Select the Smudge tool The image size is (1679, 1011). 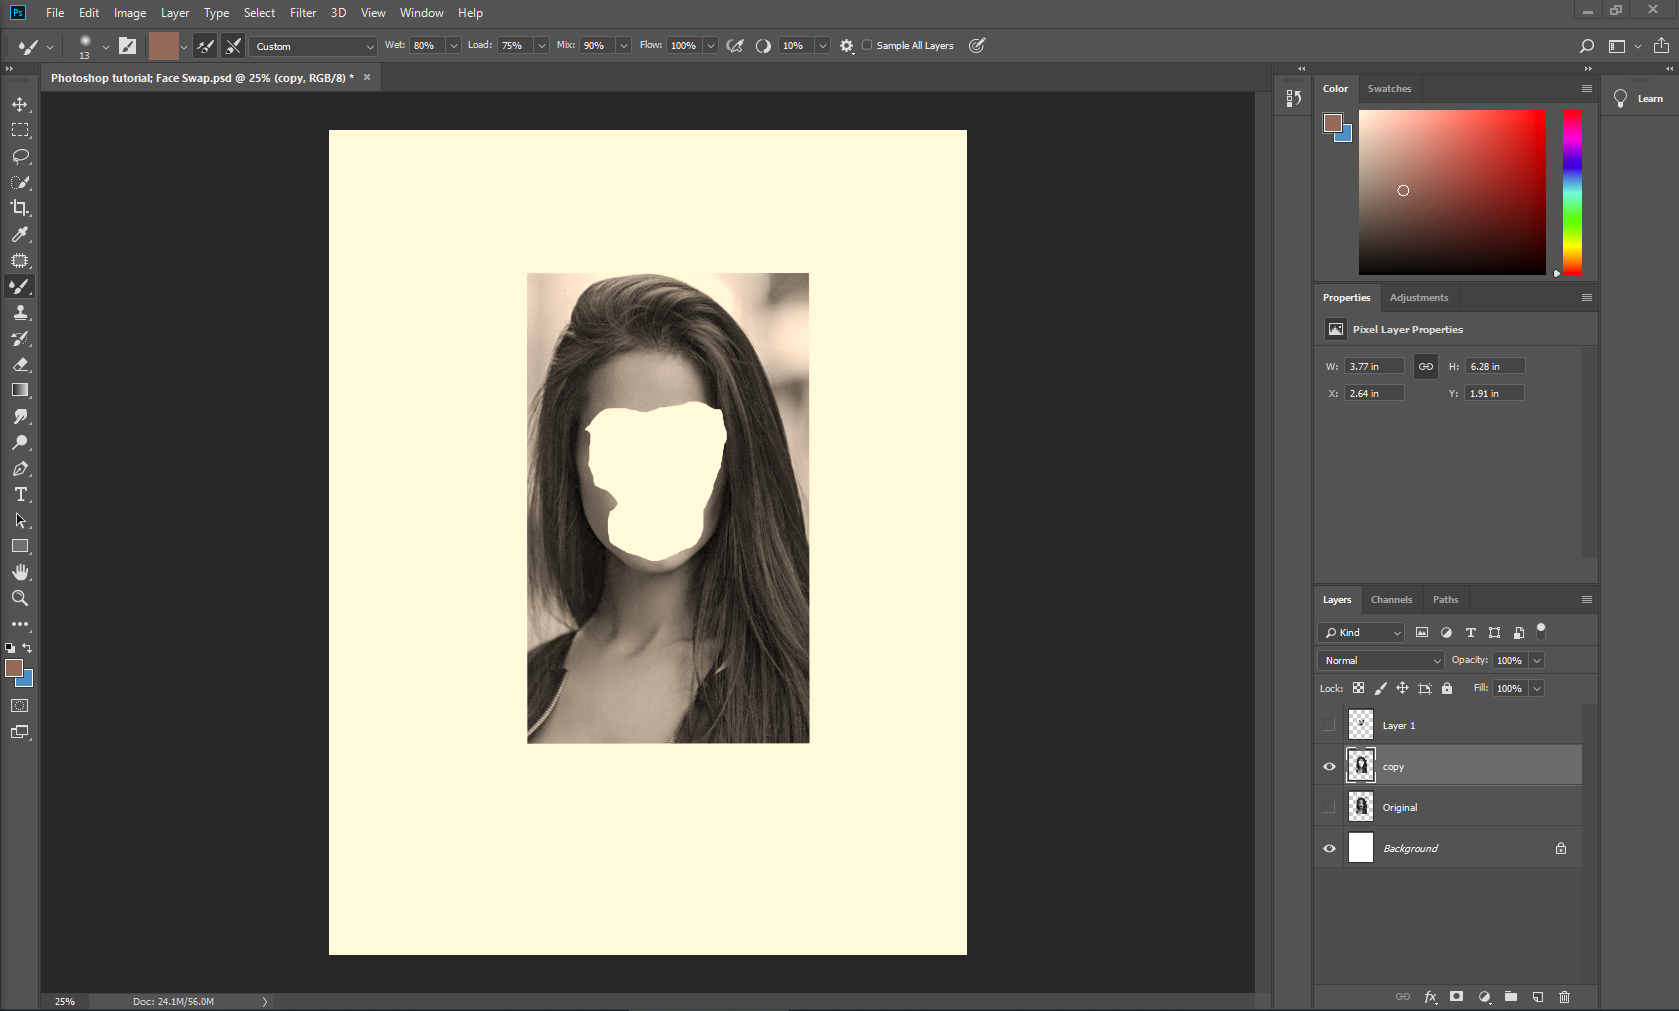tap(20, 416)
